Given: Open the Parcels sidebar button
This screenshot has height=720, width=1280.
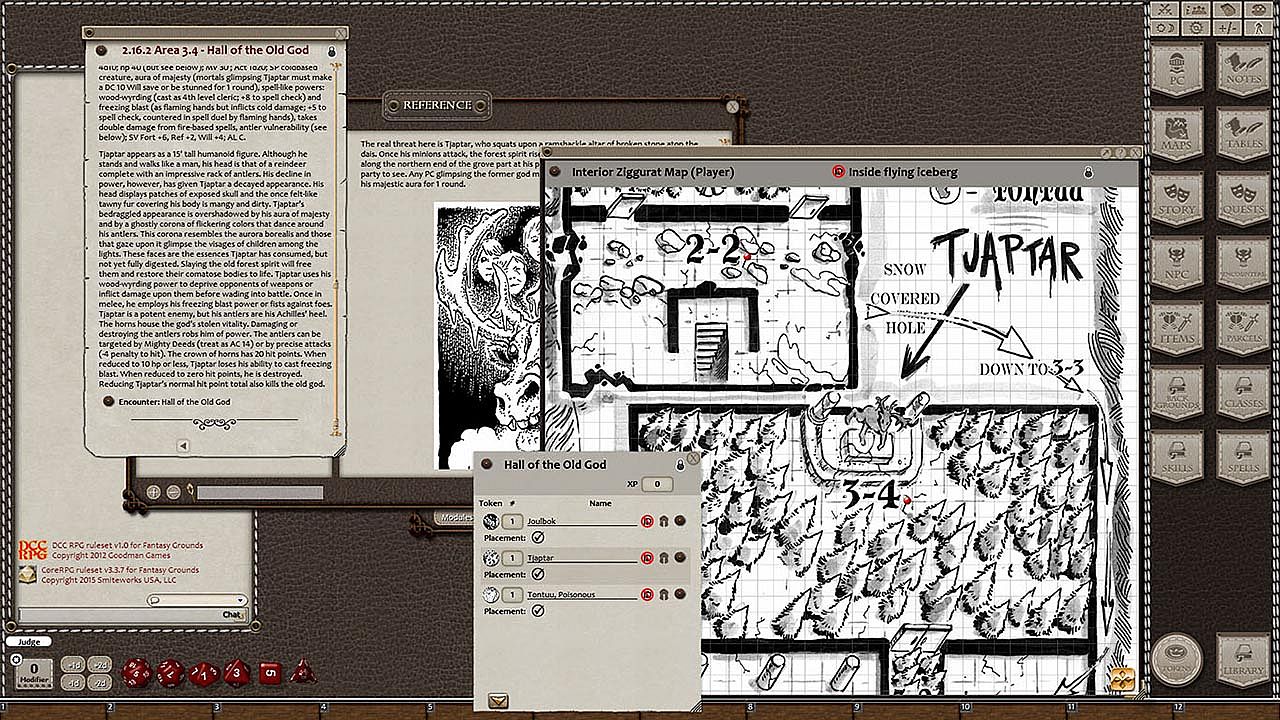Looking at the screenshot, I should tap(1243, 329).
